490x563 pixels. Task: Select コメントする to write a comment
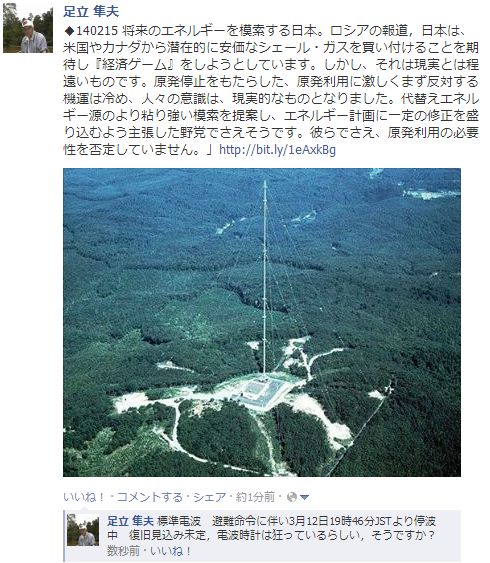(x=150, y=497)
